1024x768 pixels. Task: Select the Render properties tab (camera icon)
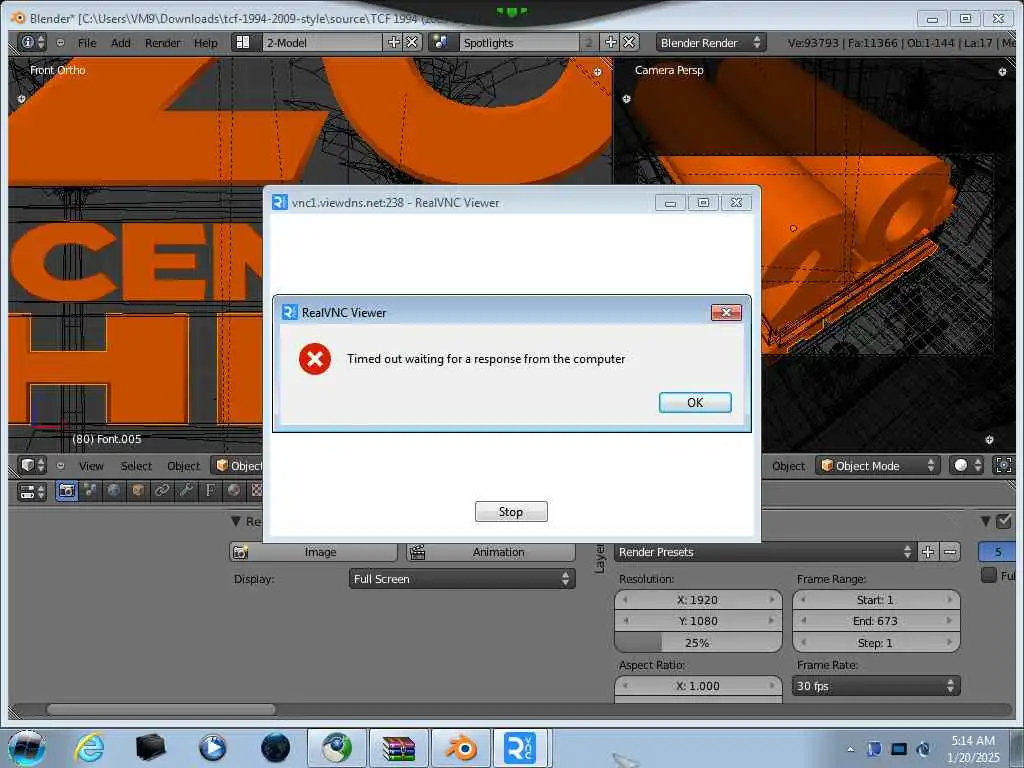click(x=67, y=490)
